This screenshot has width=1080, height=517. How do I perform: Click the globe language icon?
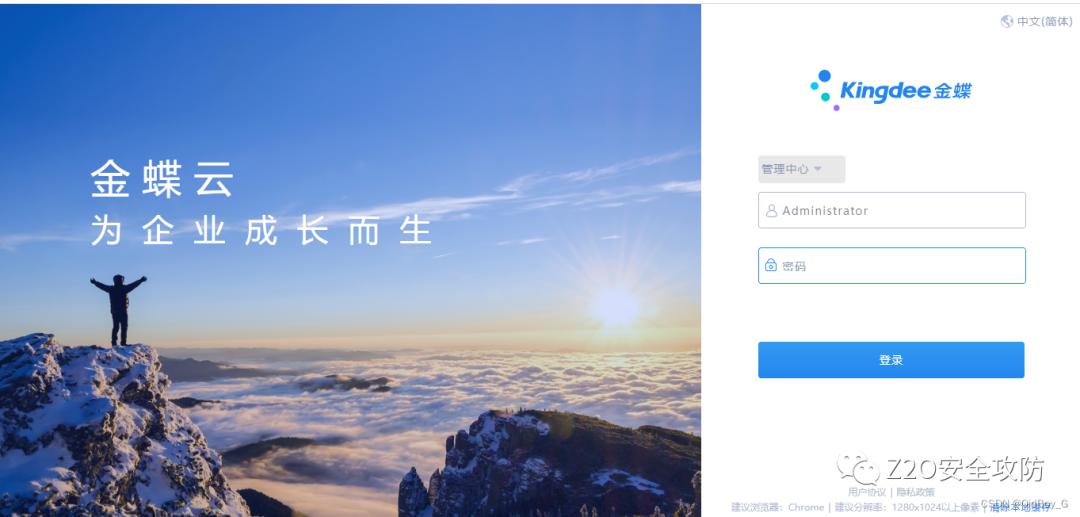click(1007, 21)
